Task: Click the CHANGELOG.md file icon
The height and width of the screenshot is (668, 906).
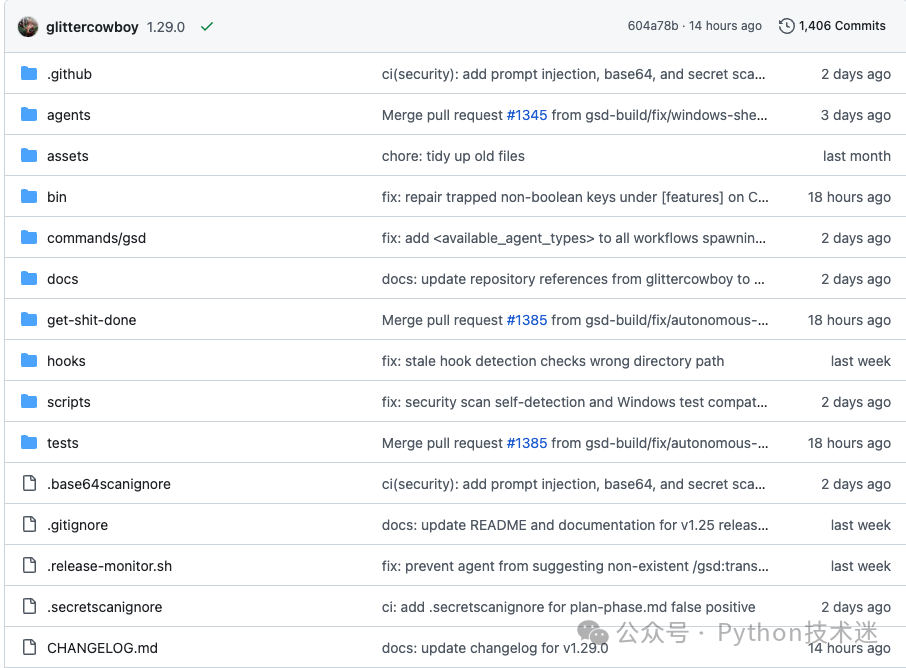Action: pyautogui.click(x=29, y=647)
